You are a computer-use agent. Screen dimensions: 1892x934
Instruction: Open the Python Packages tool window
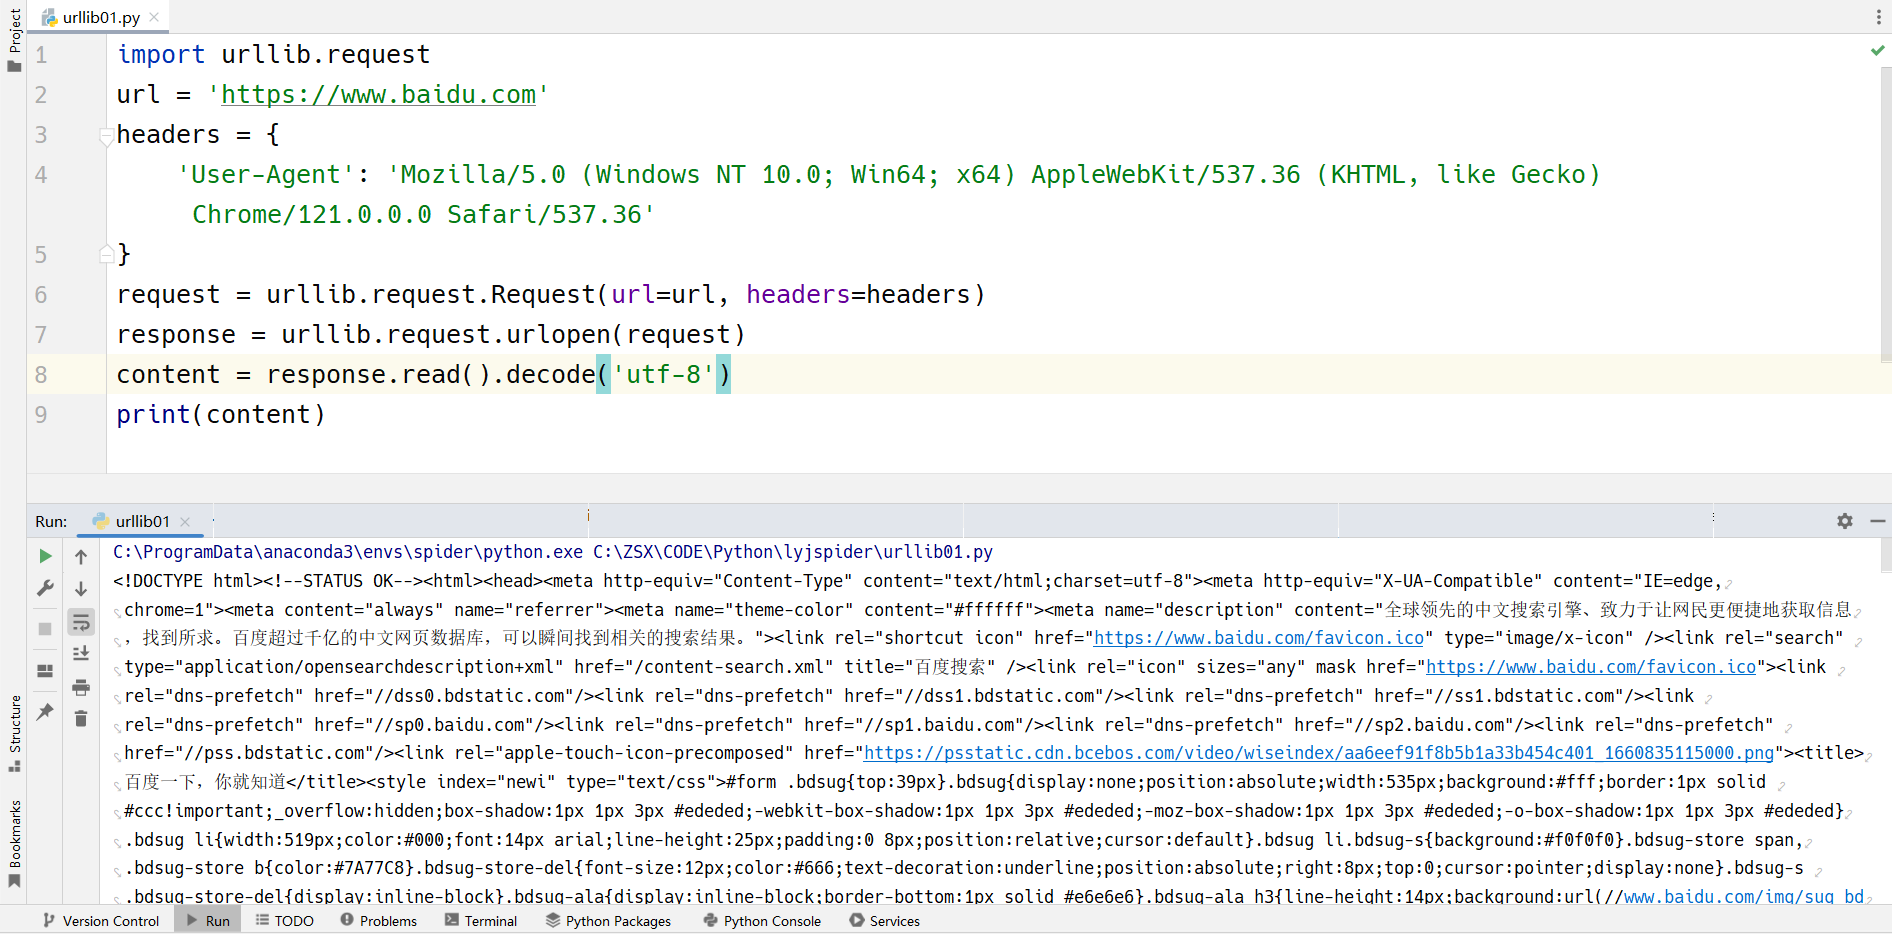coord(609,921)
